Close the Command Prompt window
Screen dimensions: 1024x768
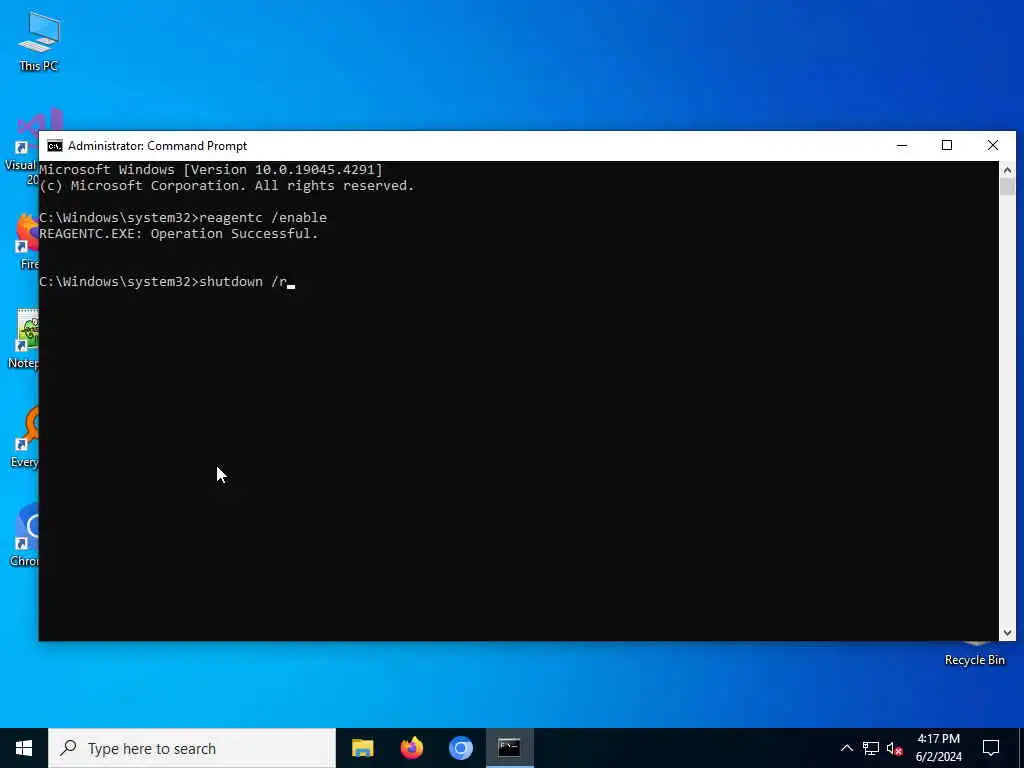click(x=993, y=146)
